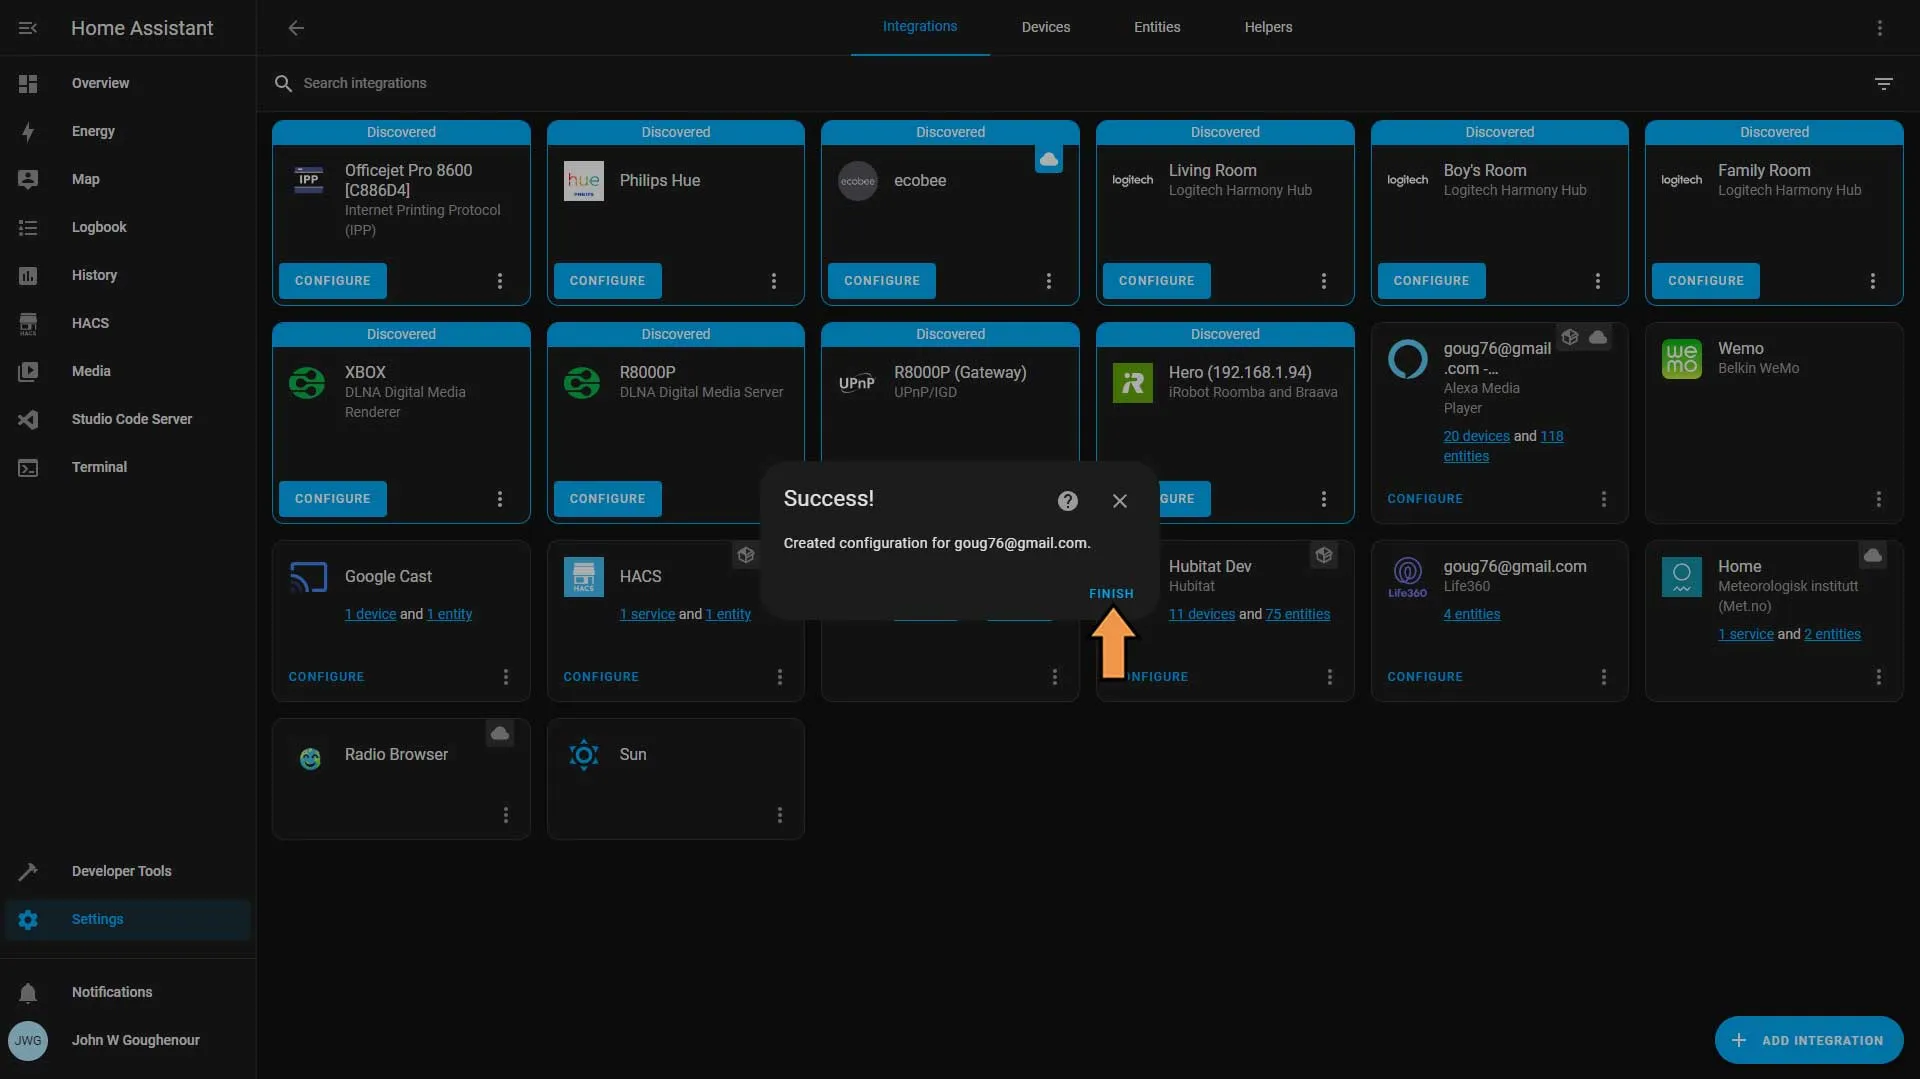
Task: Open Settings in the sidebar
Action: click(128, 919)
